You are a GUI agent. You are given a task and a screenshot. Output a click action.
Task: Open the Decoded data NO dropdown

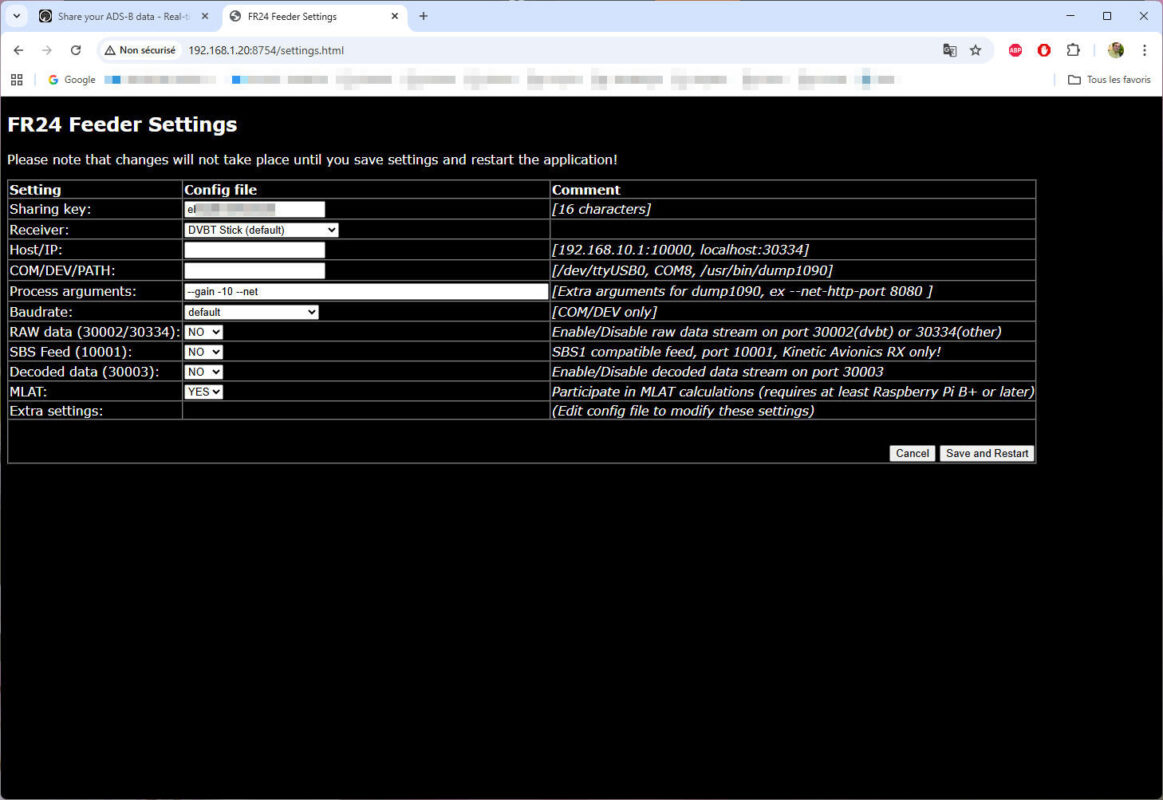pos(203,372)
